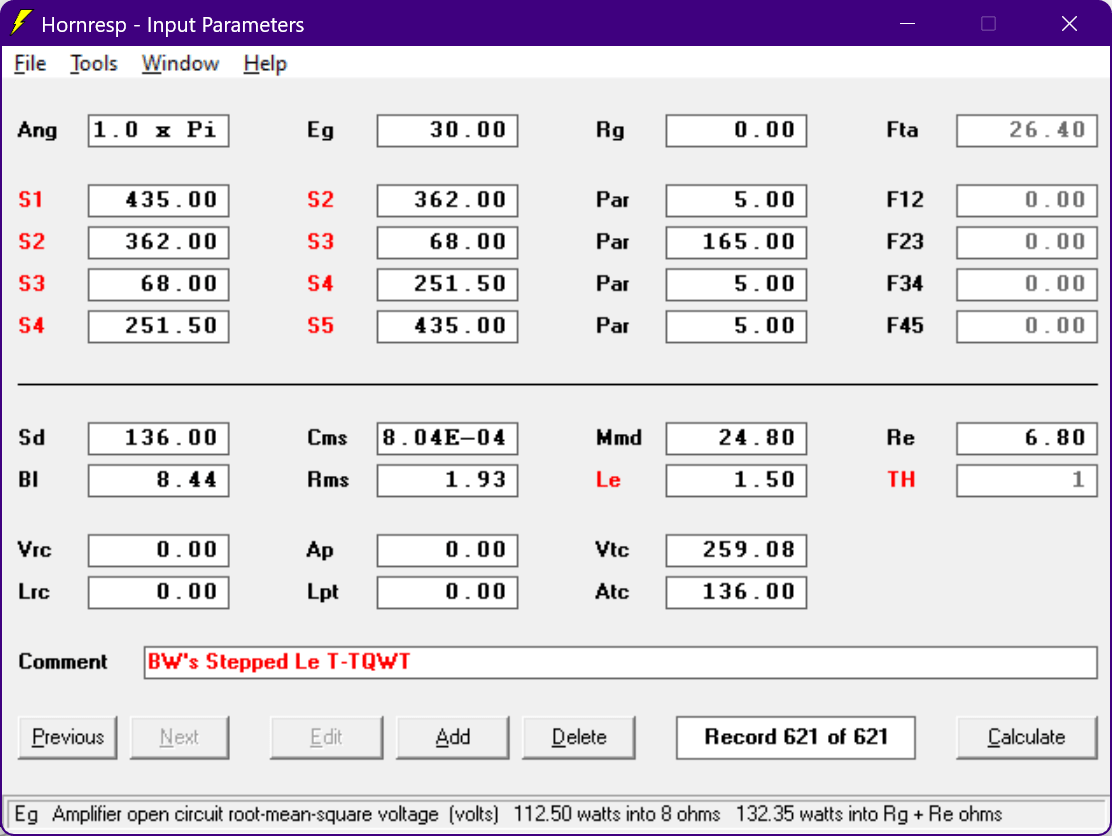Click the Par field showing 165.00
Image resolution: width=1112 pixels, height=836 pixels.
(736, 242)
